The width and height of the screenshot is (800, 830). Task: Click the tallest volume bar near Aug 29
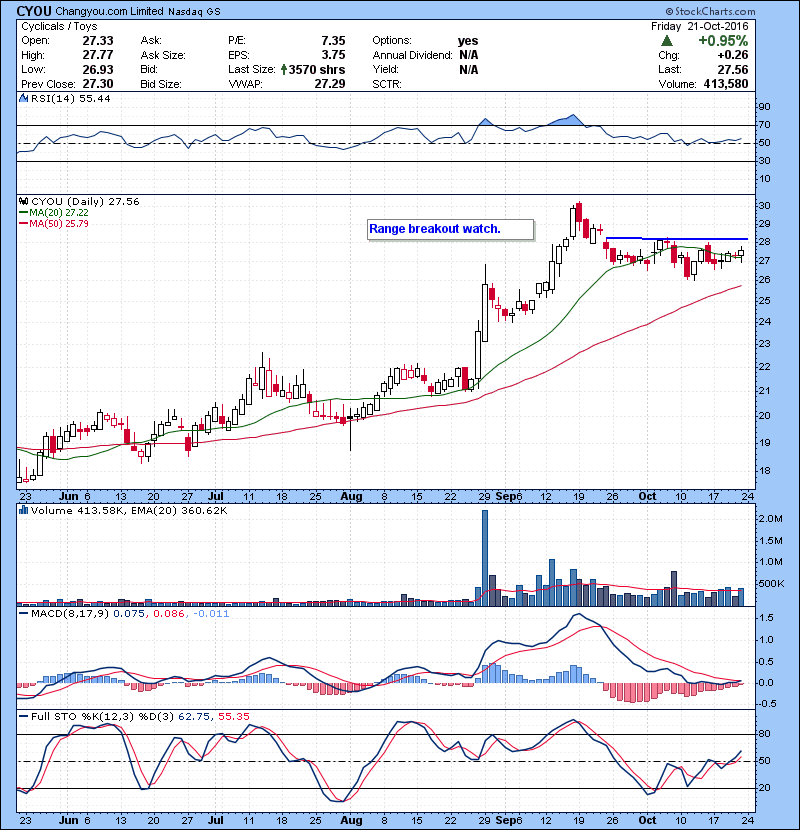point(485,558)
